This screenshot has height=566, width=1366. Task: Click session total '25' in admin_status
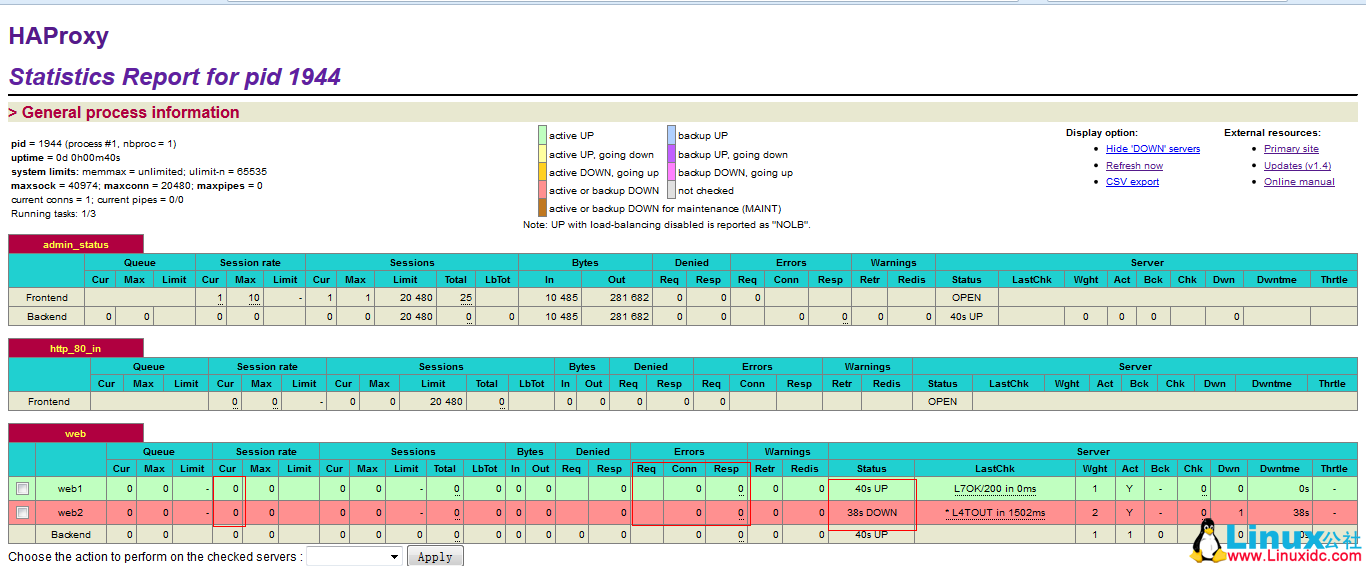point(466,298)
